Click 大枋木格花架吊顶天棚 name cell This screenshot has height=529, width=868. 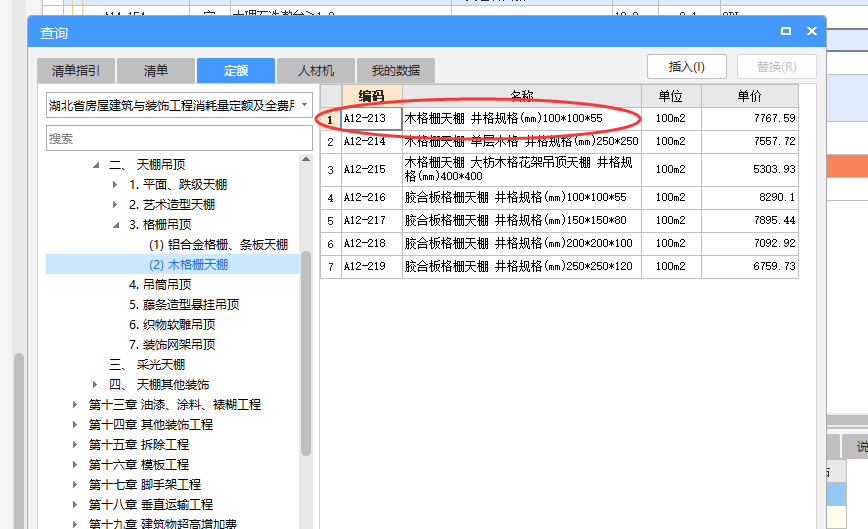click(521, 169)
